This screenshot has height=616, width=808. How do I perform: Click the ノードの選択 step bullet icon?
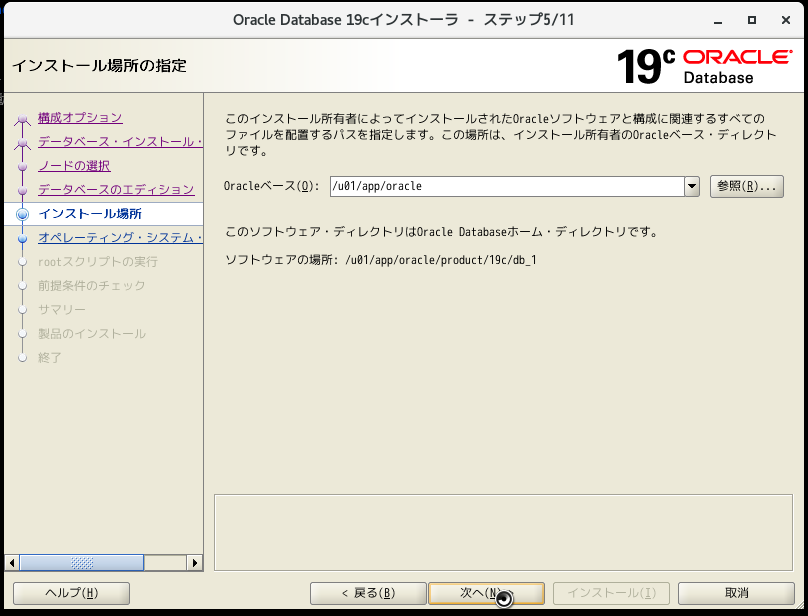(x=22, y=167)
